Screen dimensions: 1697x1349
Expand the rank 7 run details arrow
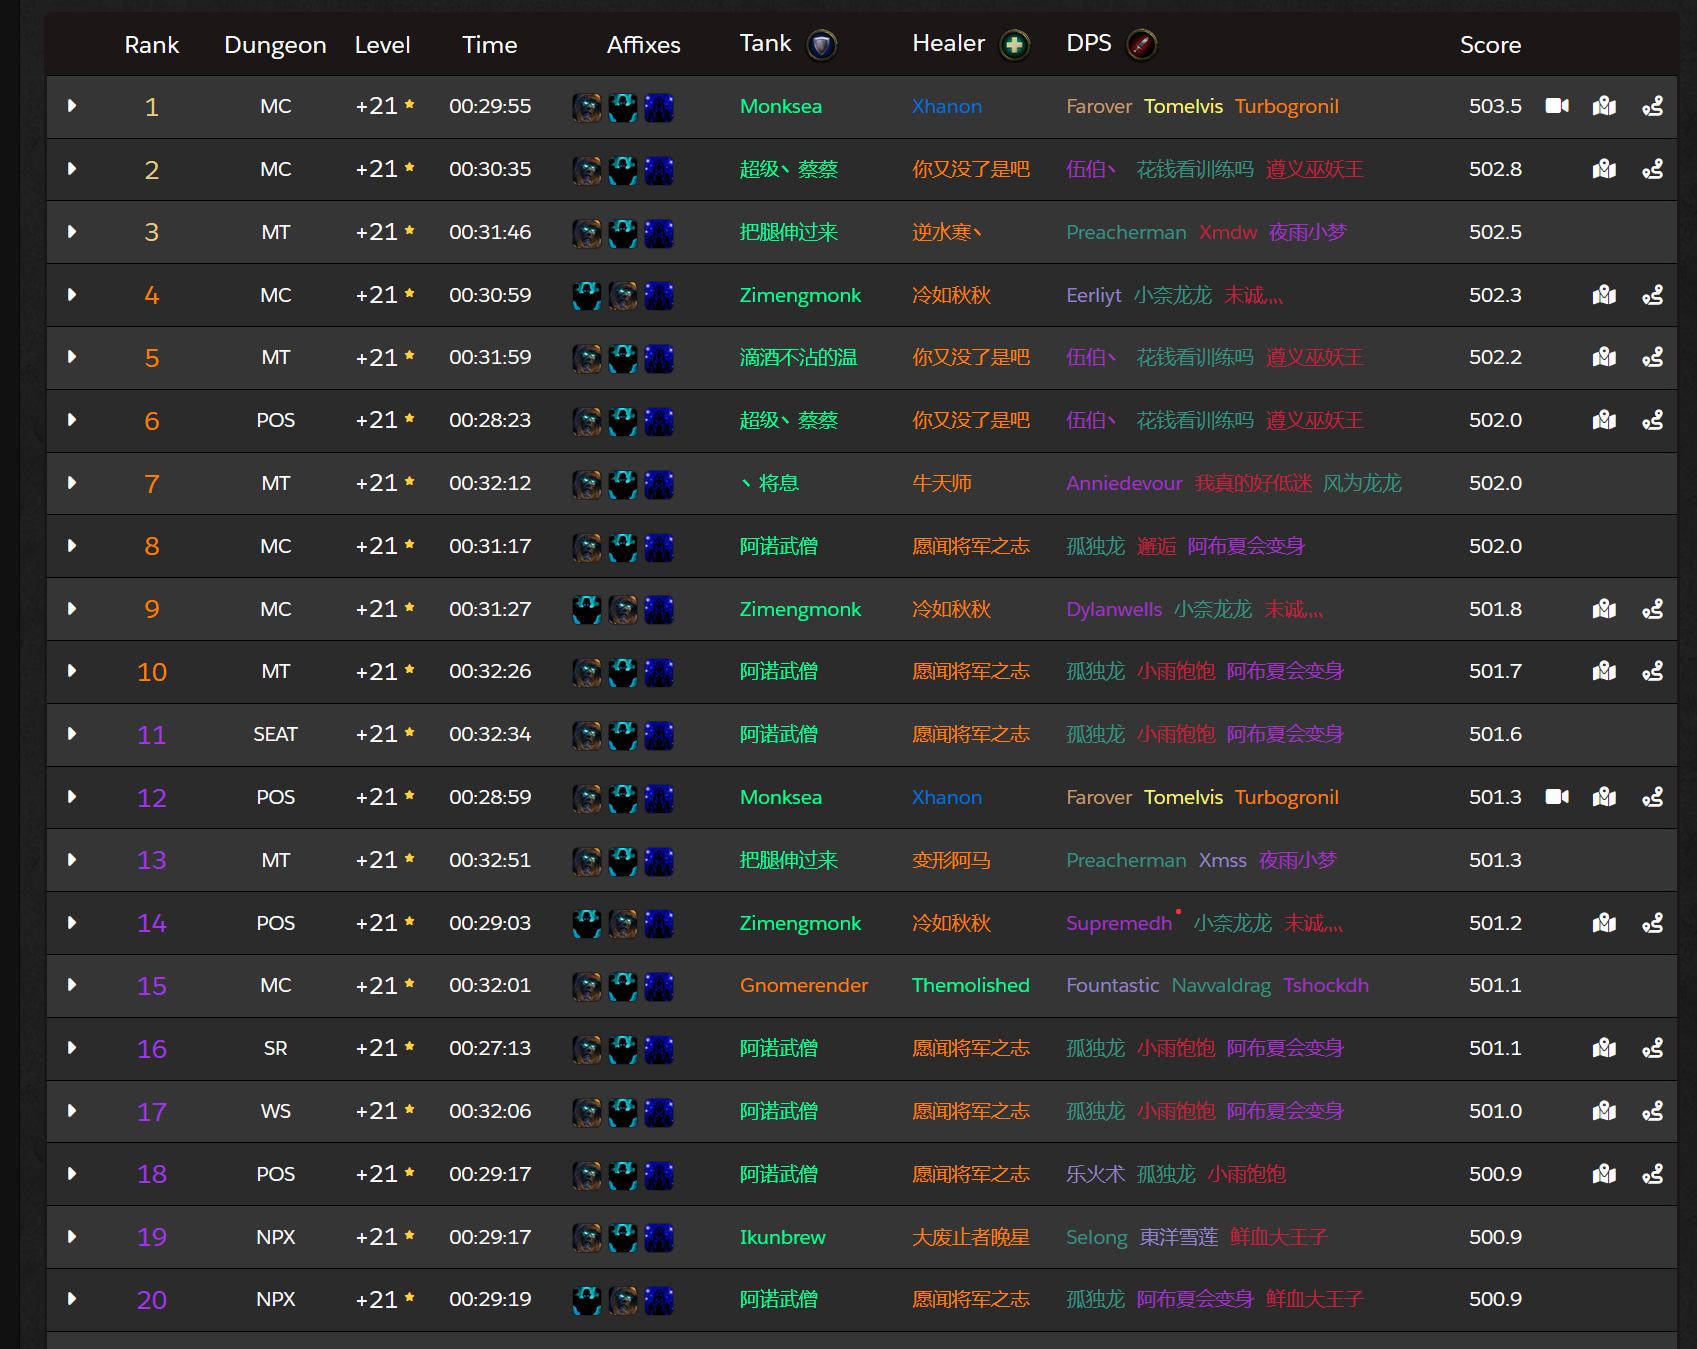point(72,483)
